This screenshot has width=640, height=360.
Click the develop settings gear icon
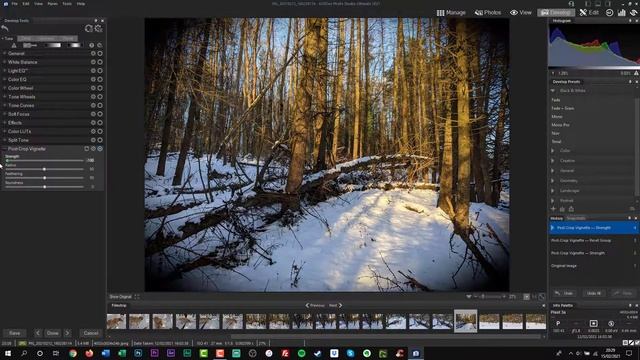point(98,28)
